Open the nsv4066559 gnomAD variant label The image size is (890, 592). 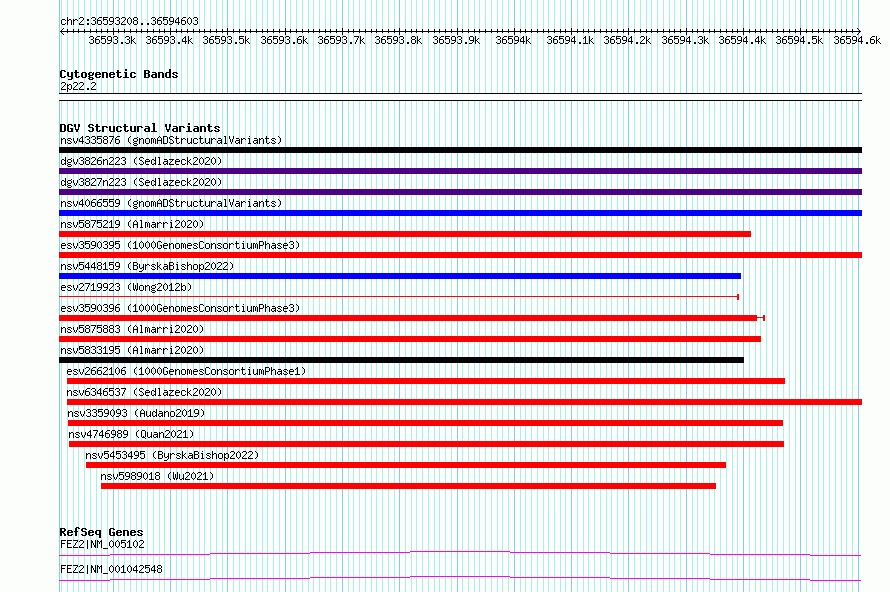click(171, 203)
